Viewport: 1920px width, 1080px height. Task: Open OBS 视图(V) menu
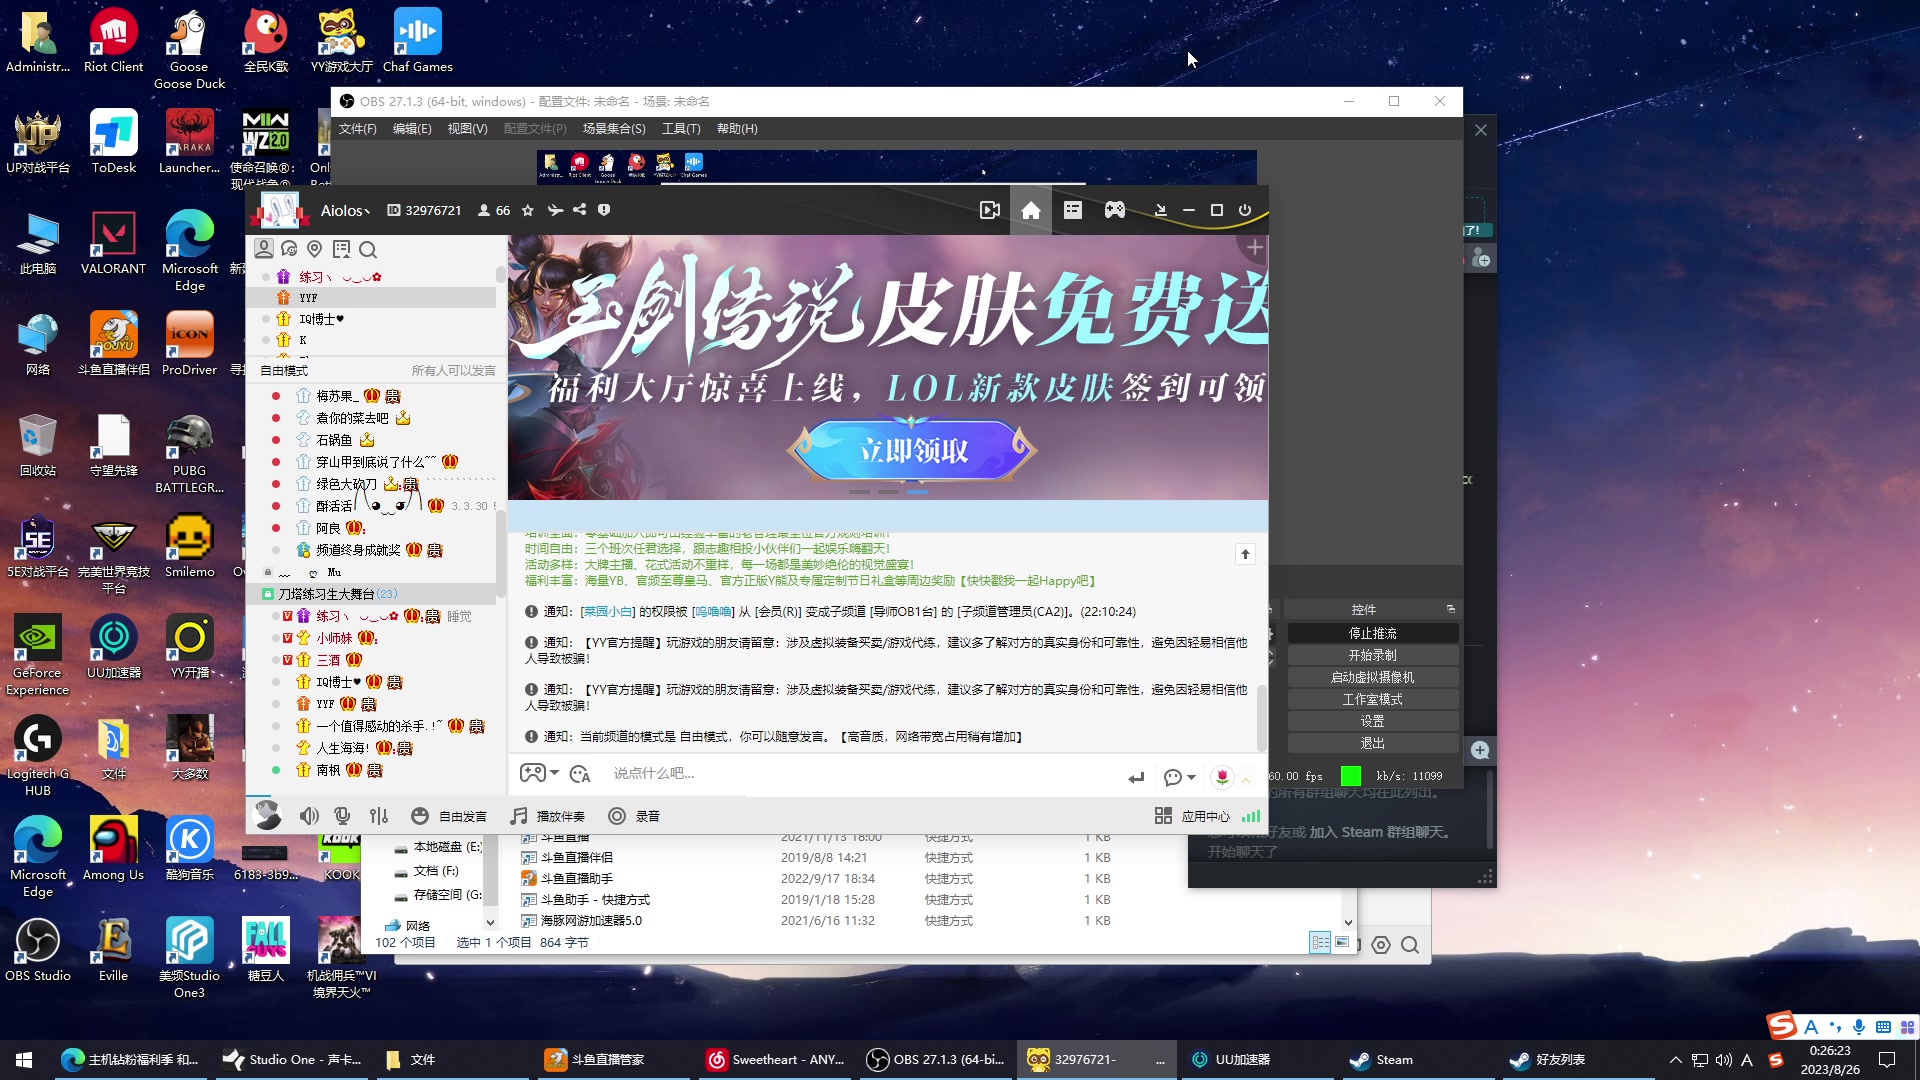click(467, 129)
